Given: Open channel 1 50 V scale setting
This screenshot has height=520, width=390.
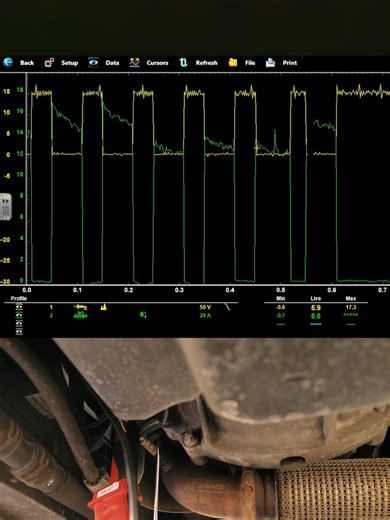Looking at the screenshot, I should 205,307.
